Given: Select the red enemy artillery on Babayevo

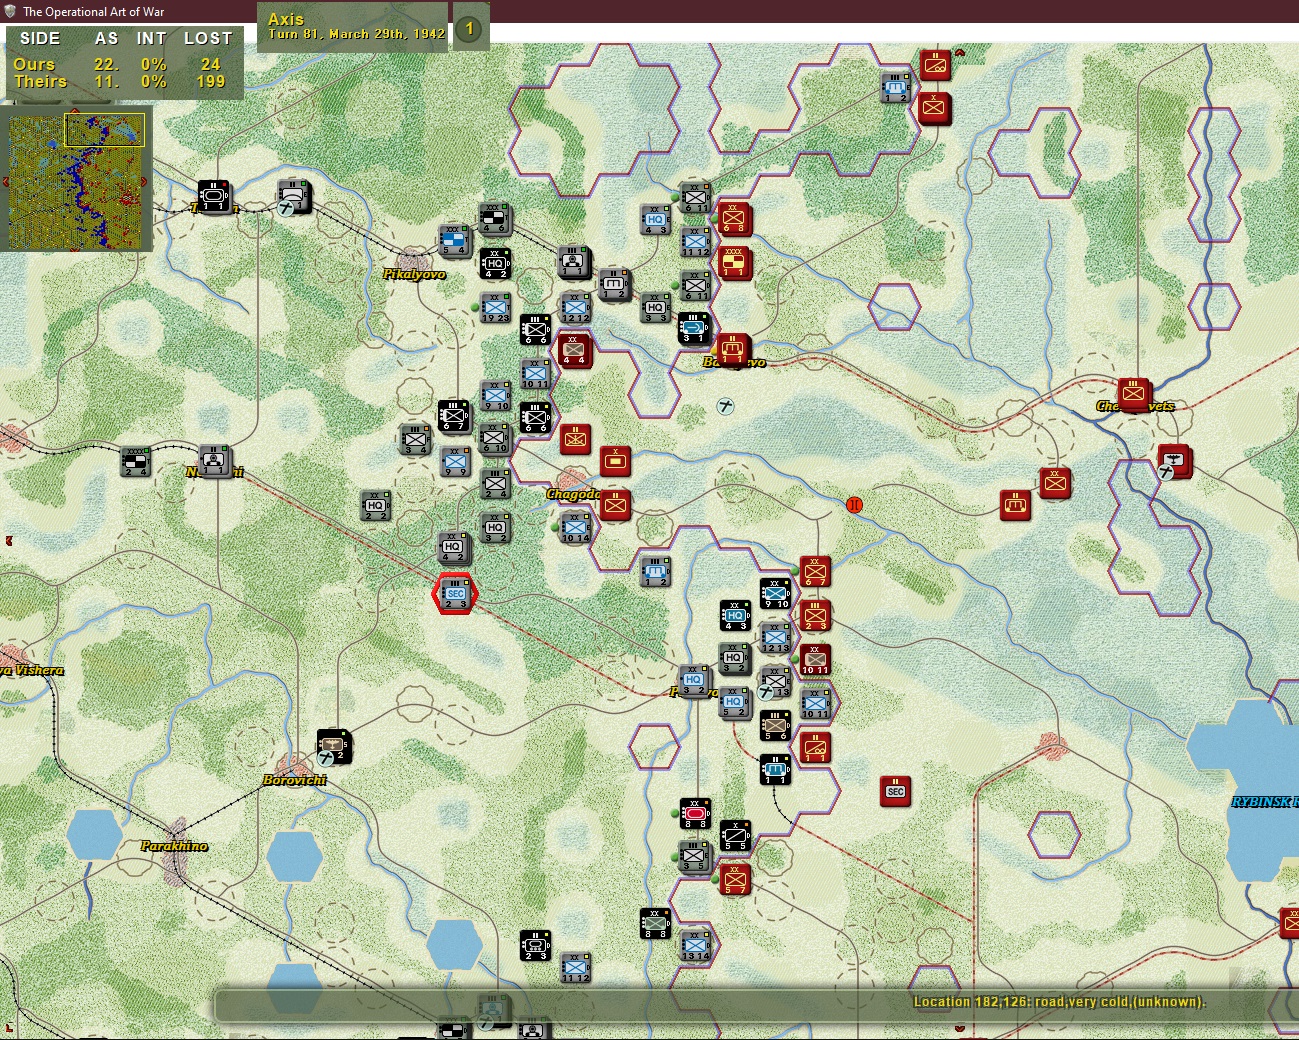Looking at the screenshot, I should pos(733,350).
